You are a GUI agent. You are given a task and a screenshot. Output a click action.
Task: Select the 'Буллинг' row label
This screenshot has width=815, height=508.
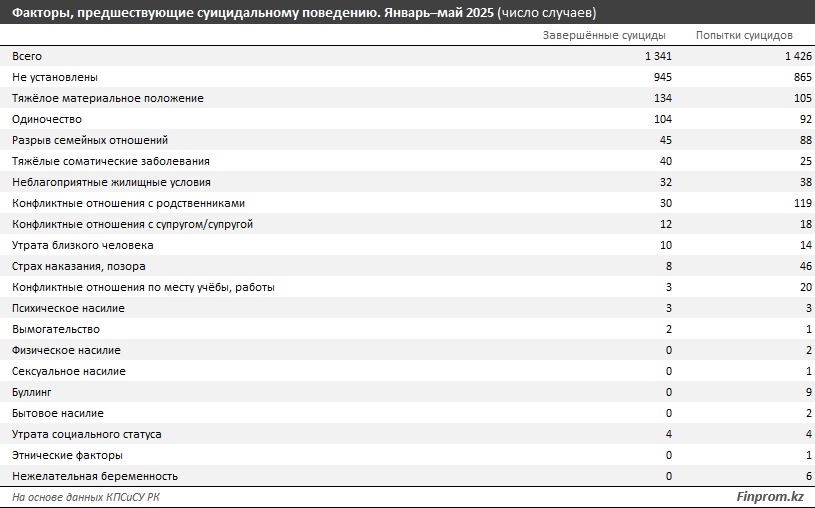(32, 392)
